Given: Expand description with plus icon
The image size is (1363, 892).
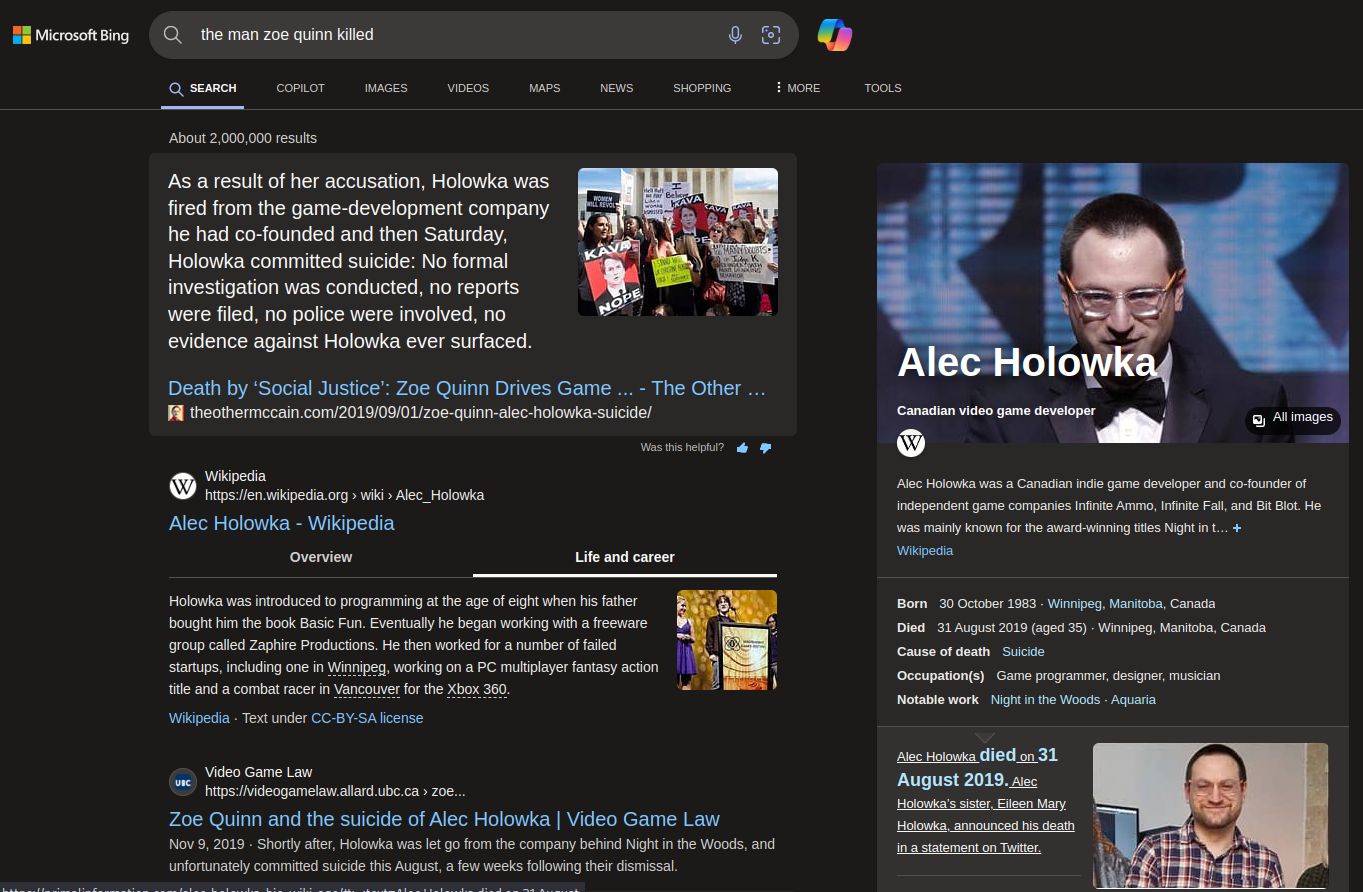Looking at the screenshot, I should [1237, 528].
